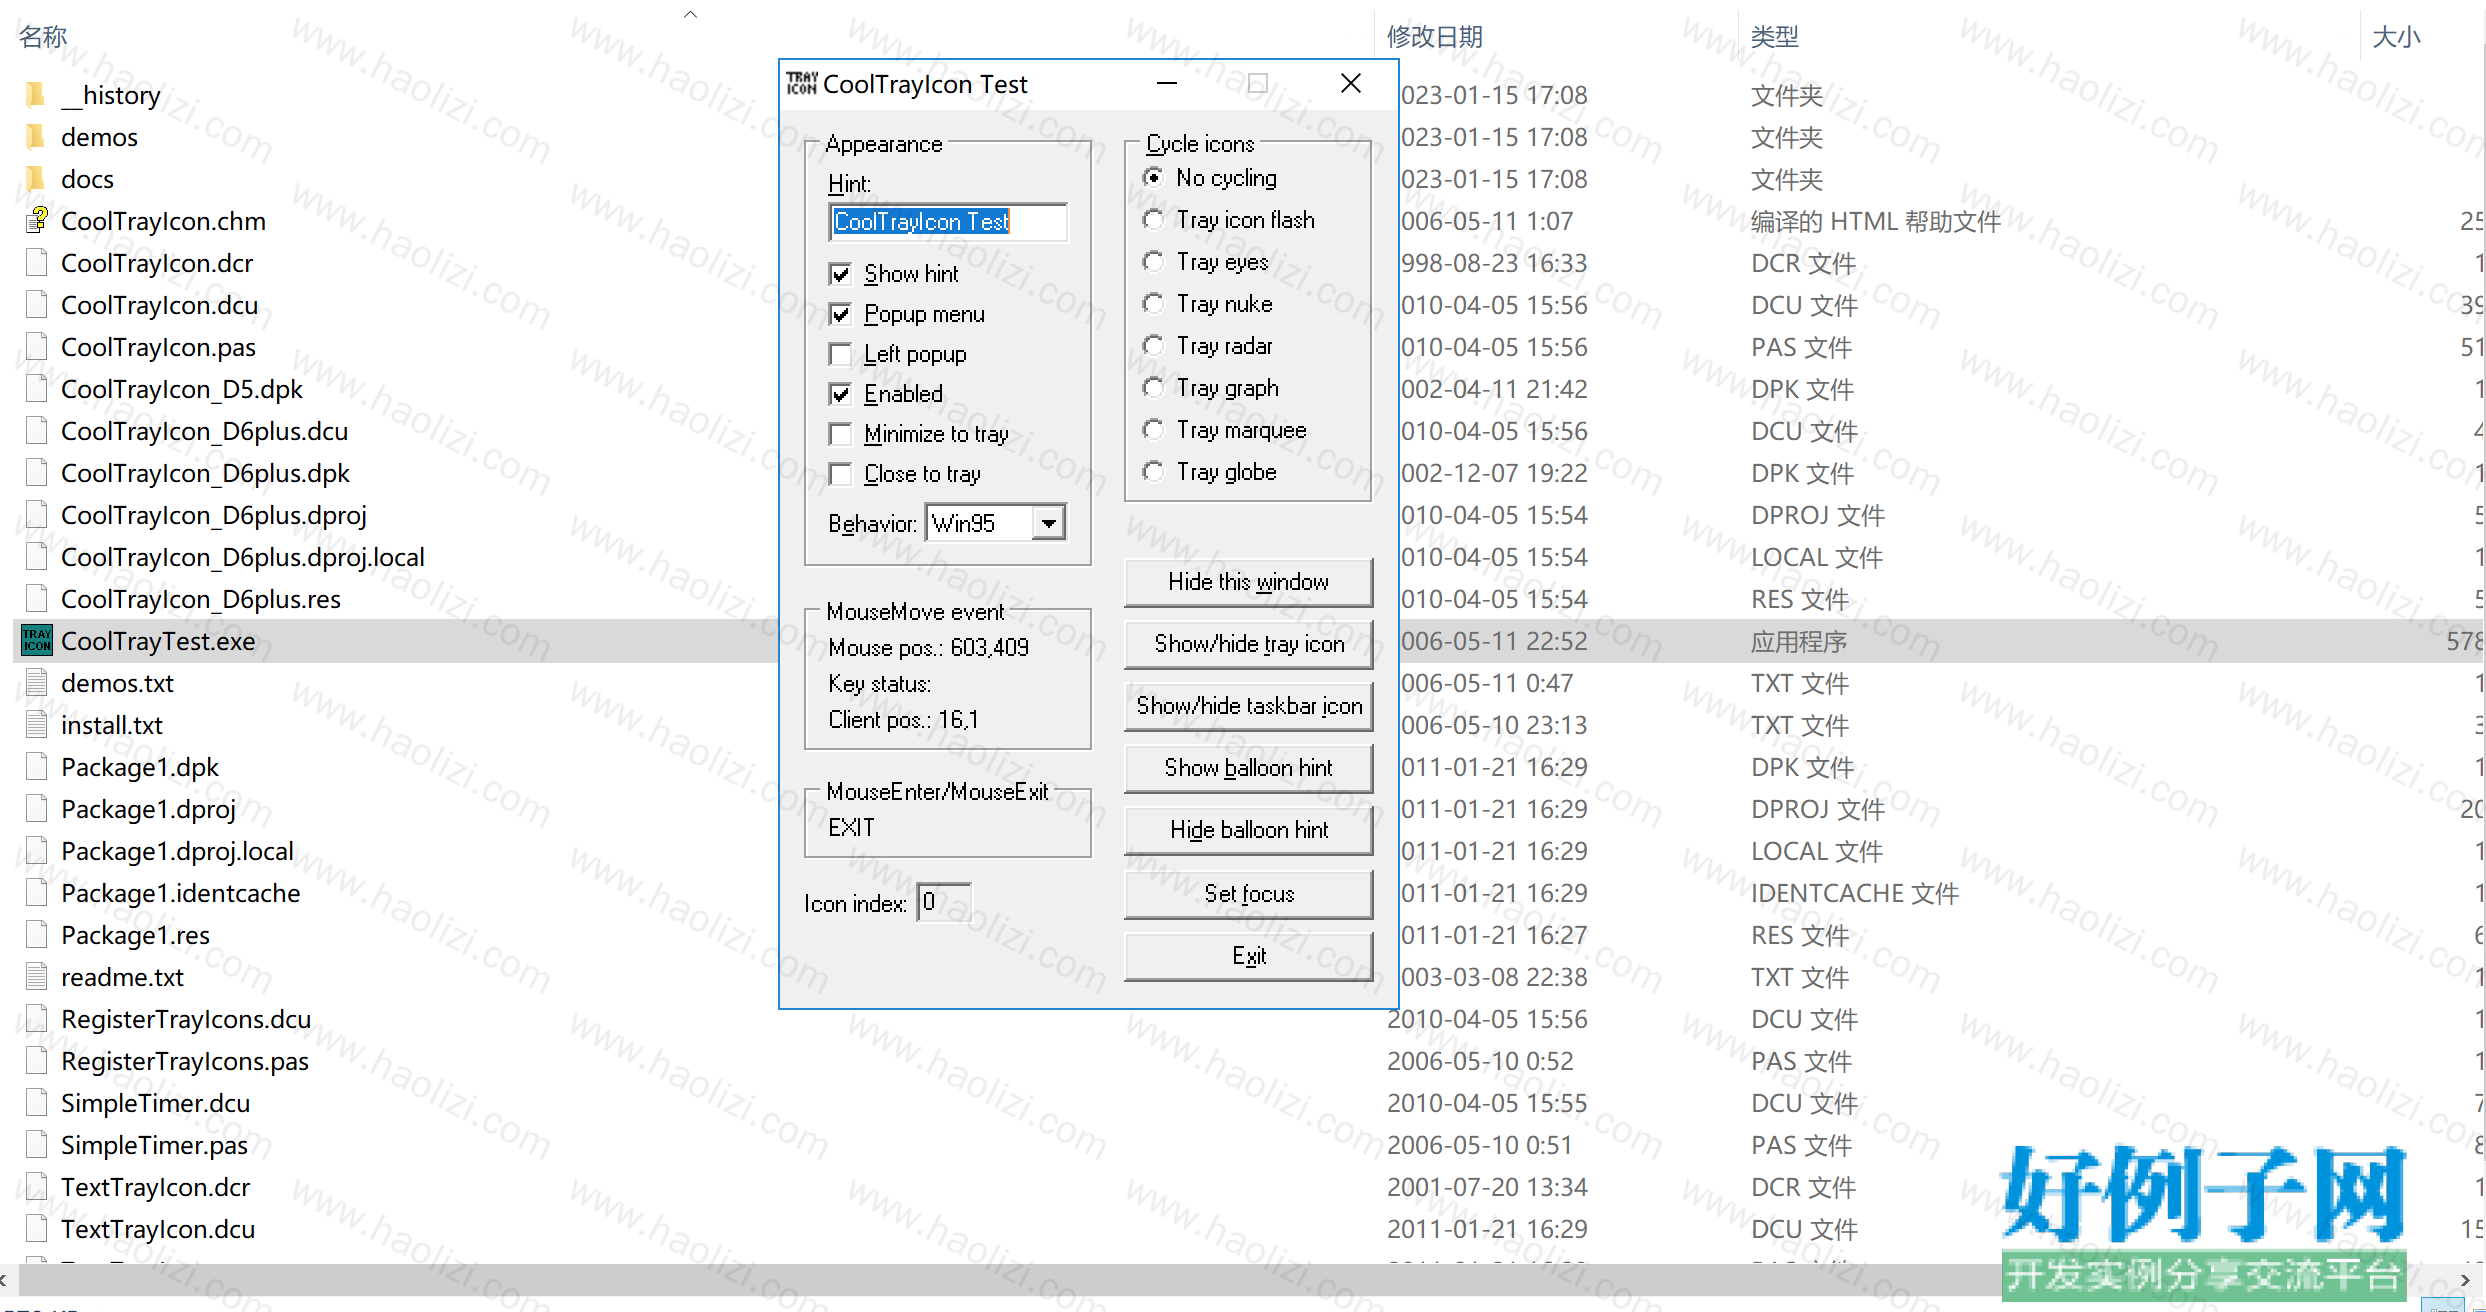The width and height of the screenshot is (2486, 1312).
Task: Toggle the Popup menu checkbox
Action: click(841, 314)
